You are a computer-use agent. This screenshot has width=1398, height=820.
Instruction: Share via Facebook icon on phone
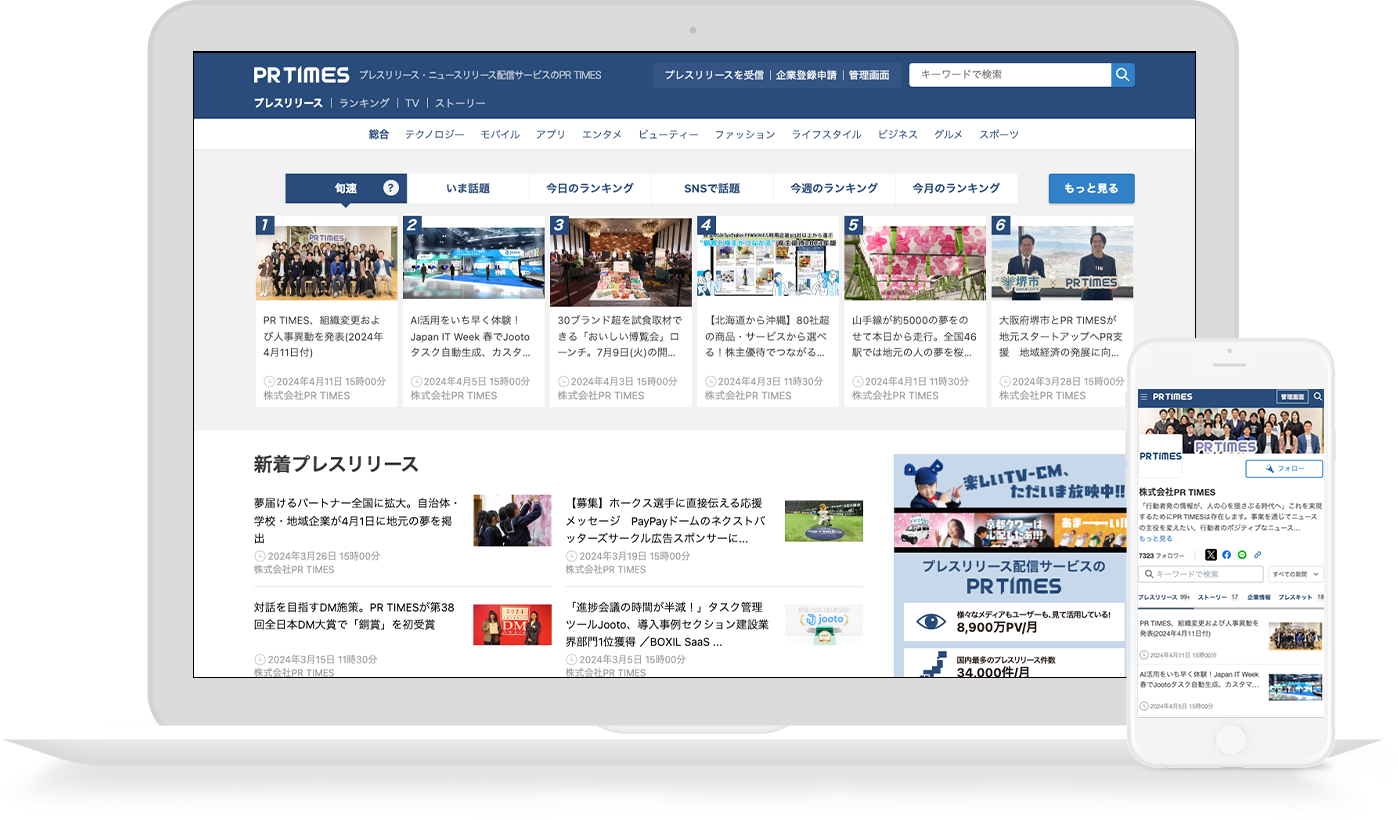1227,555
